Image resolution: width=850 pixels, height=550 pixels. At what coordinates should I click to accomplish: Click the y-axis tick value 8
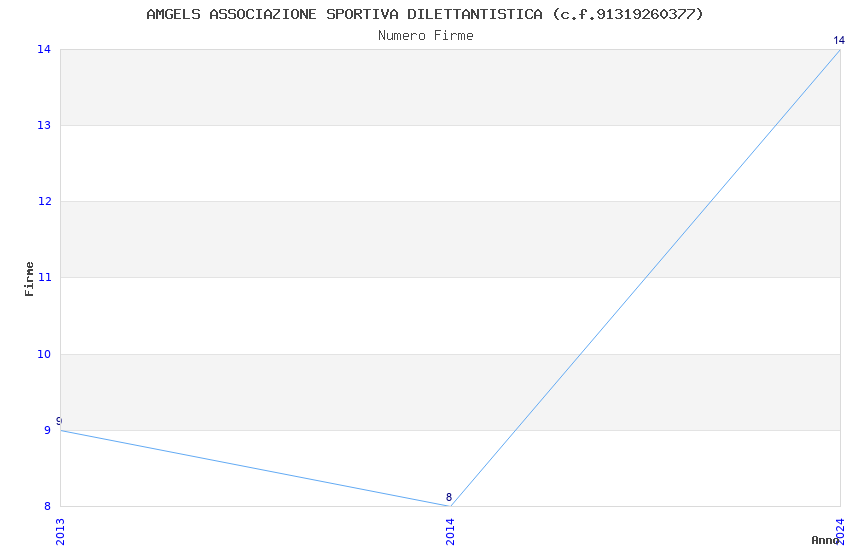[48, 506]
